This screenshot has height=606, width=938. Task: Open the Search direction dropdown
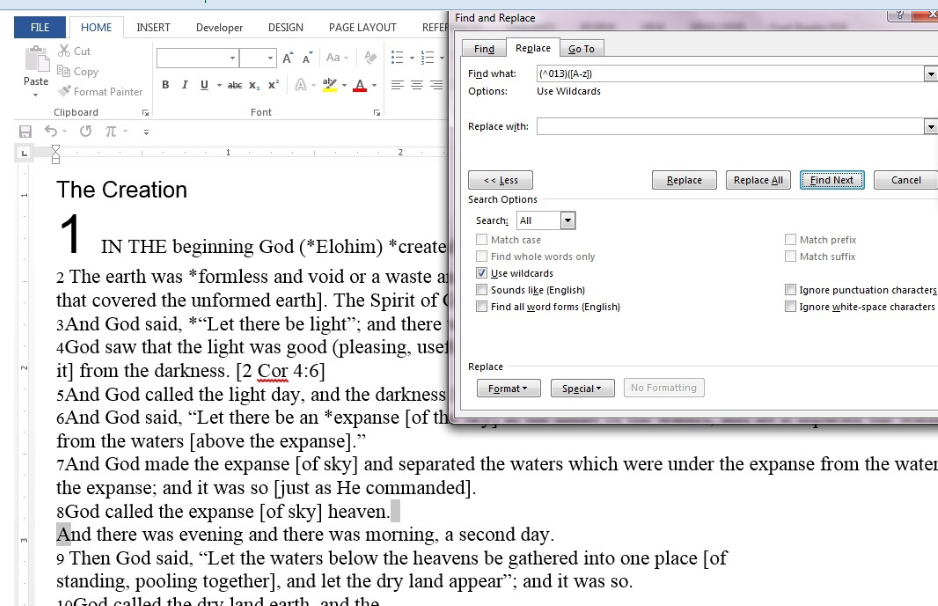point(568,220)
